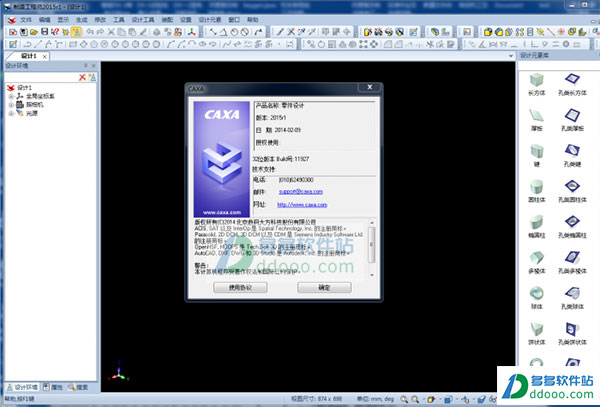Close the 设计环境 panel
The height and width of the screenshot is (407, 600).
pyautogui.click(x=93, y=66)
